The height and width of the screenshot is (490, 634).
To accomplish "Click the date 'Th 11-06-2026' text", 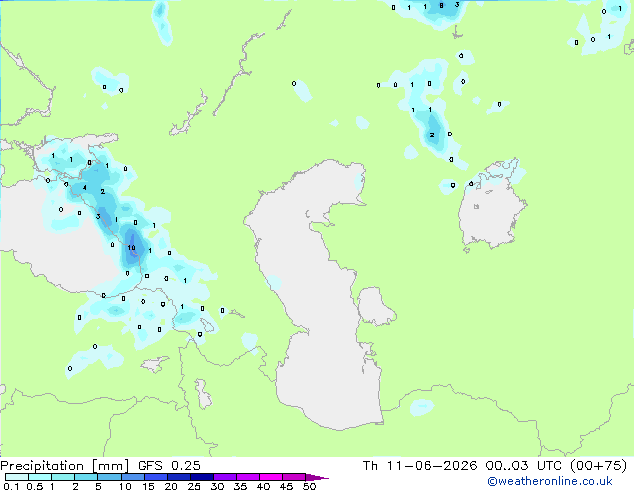I will (x=420, y=466).
